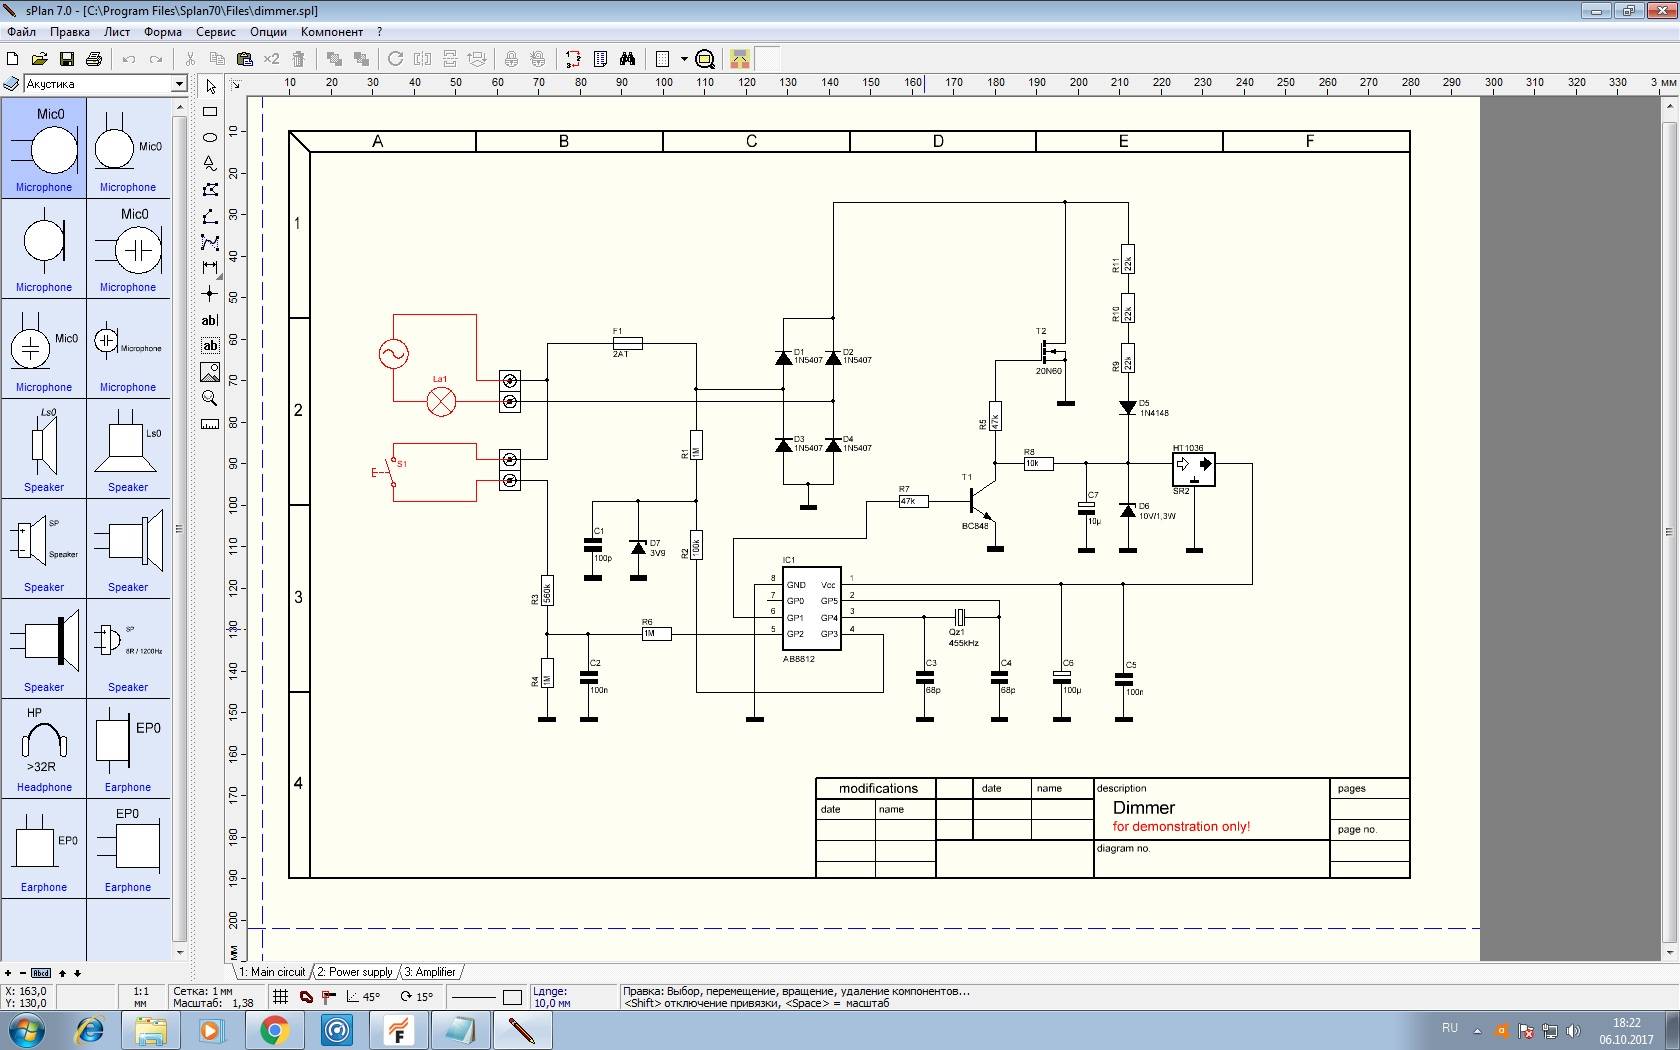This screenshot has height=1050, width=1680.
Task: Toggle the grid display in status bar
Action: pos(281,997)
